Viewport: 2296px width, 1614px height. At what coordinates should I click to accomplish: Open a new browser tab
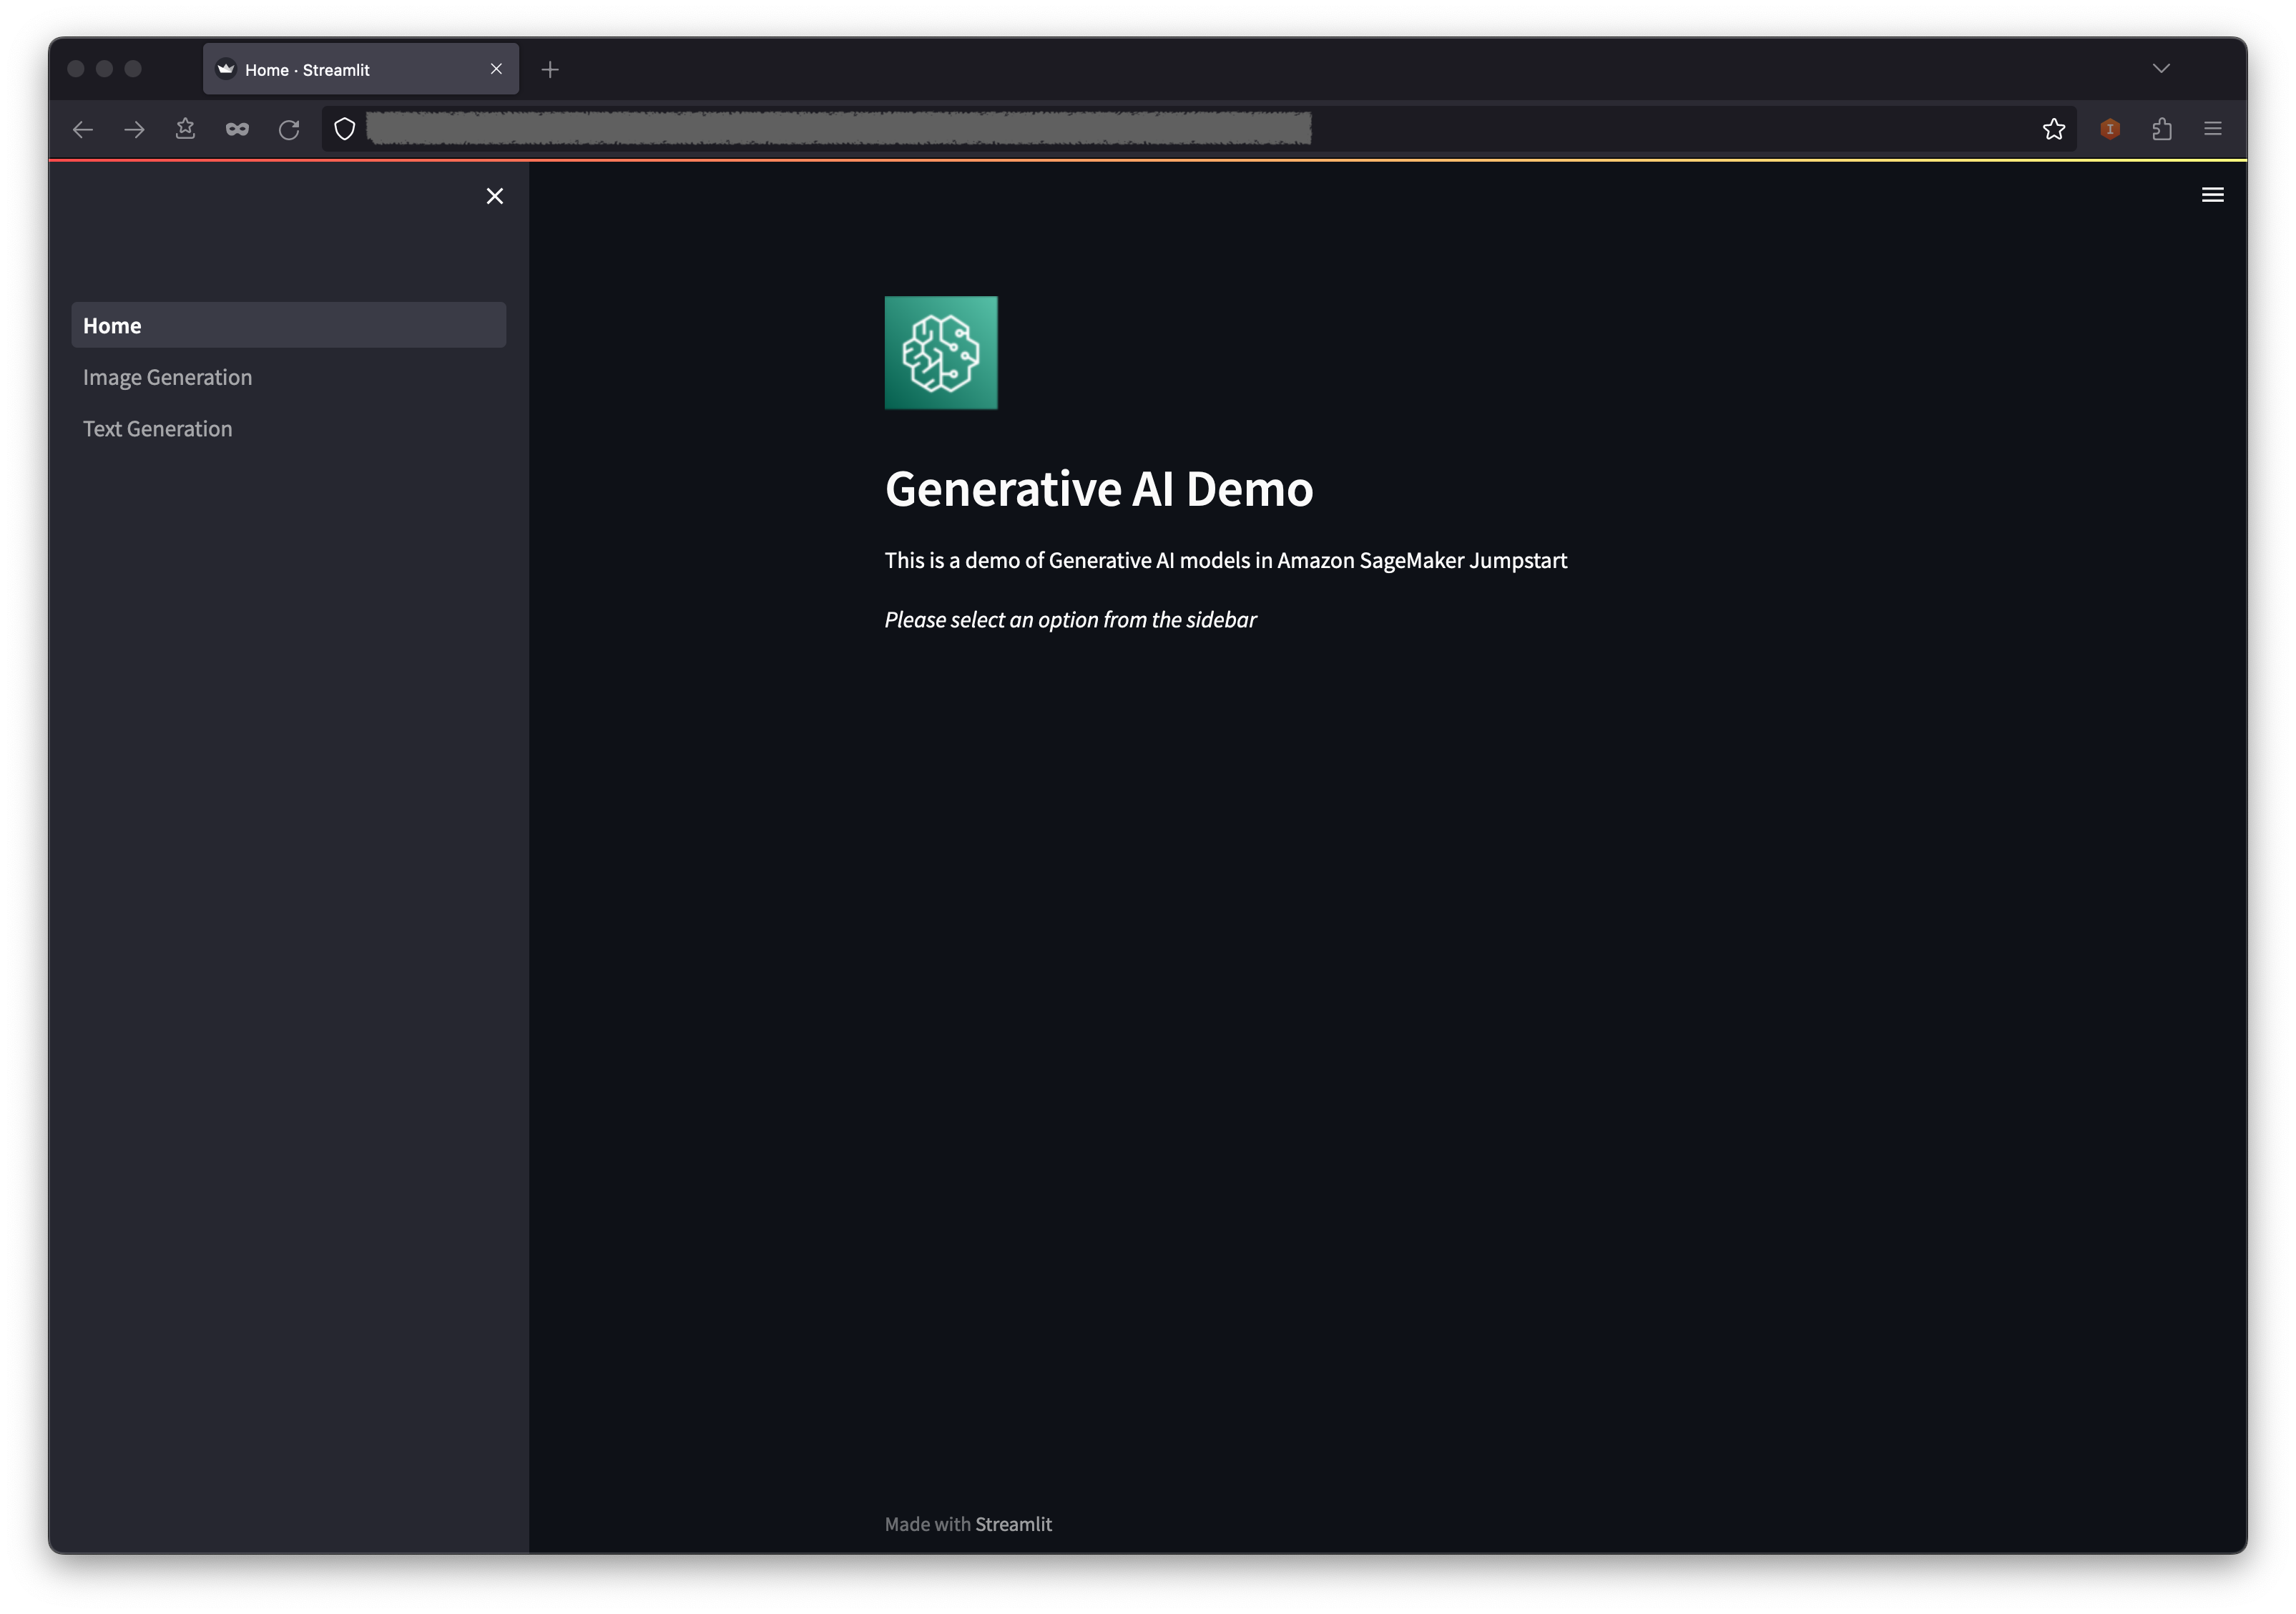550,70
